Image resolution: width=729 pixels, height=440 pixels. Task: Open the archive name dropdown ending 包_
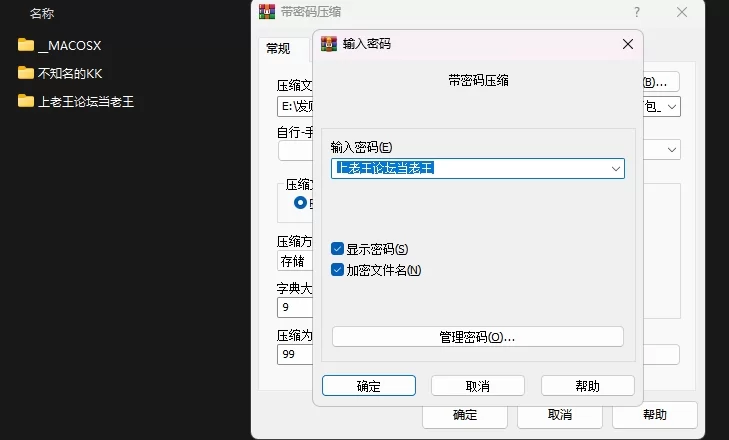(672, 106)
